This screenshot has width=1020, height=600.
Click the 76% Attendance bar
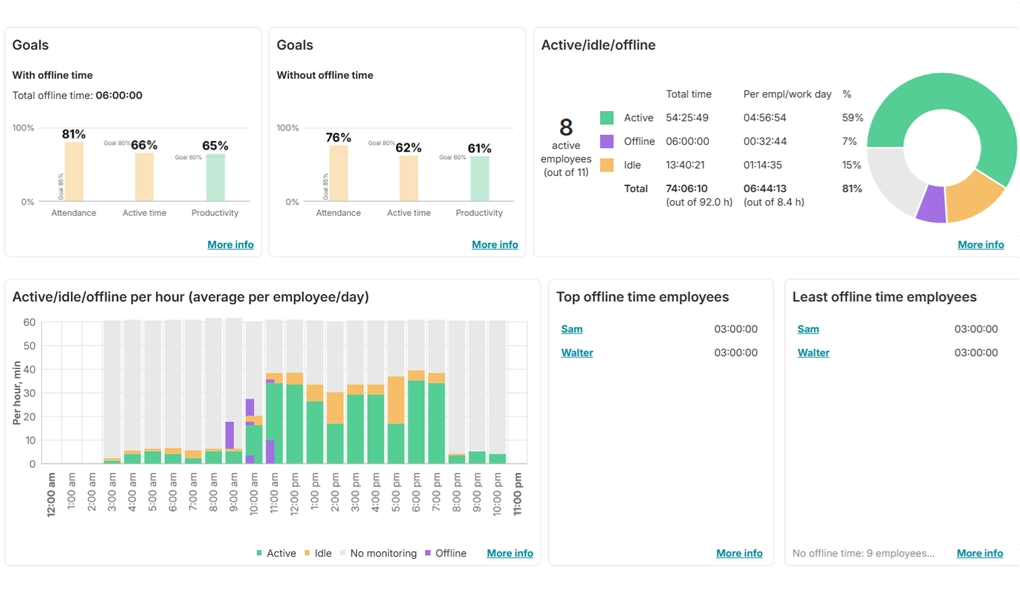(x=338, y=174)
